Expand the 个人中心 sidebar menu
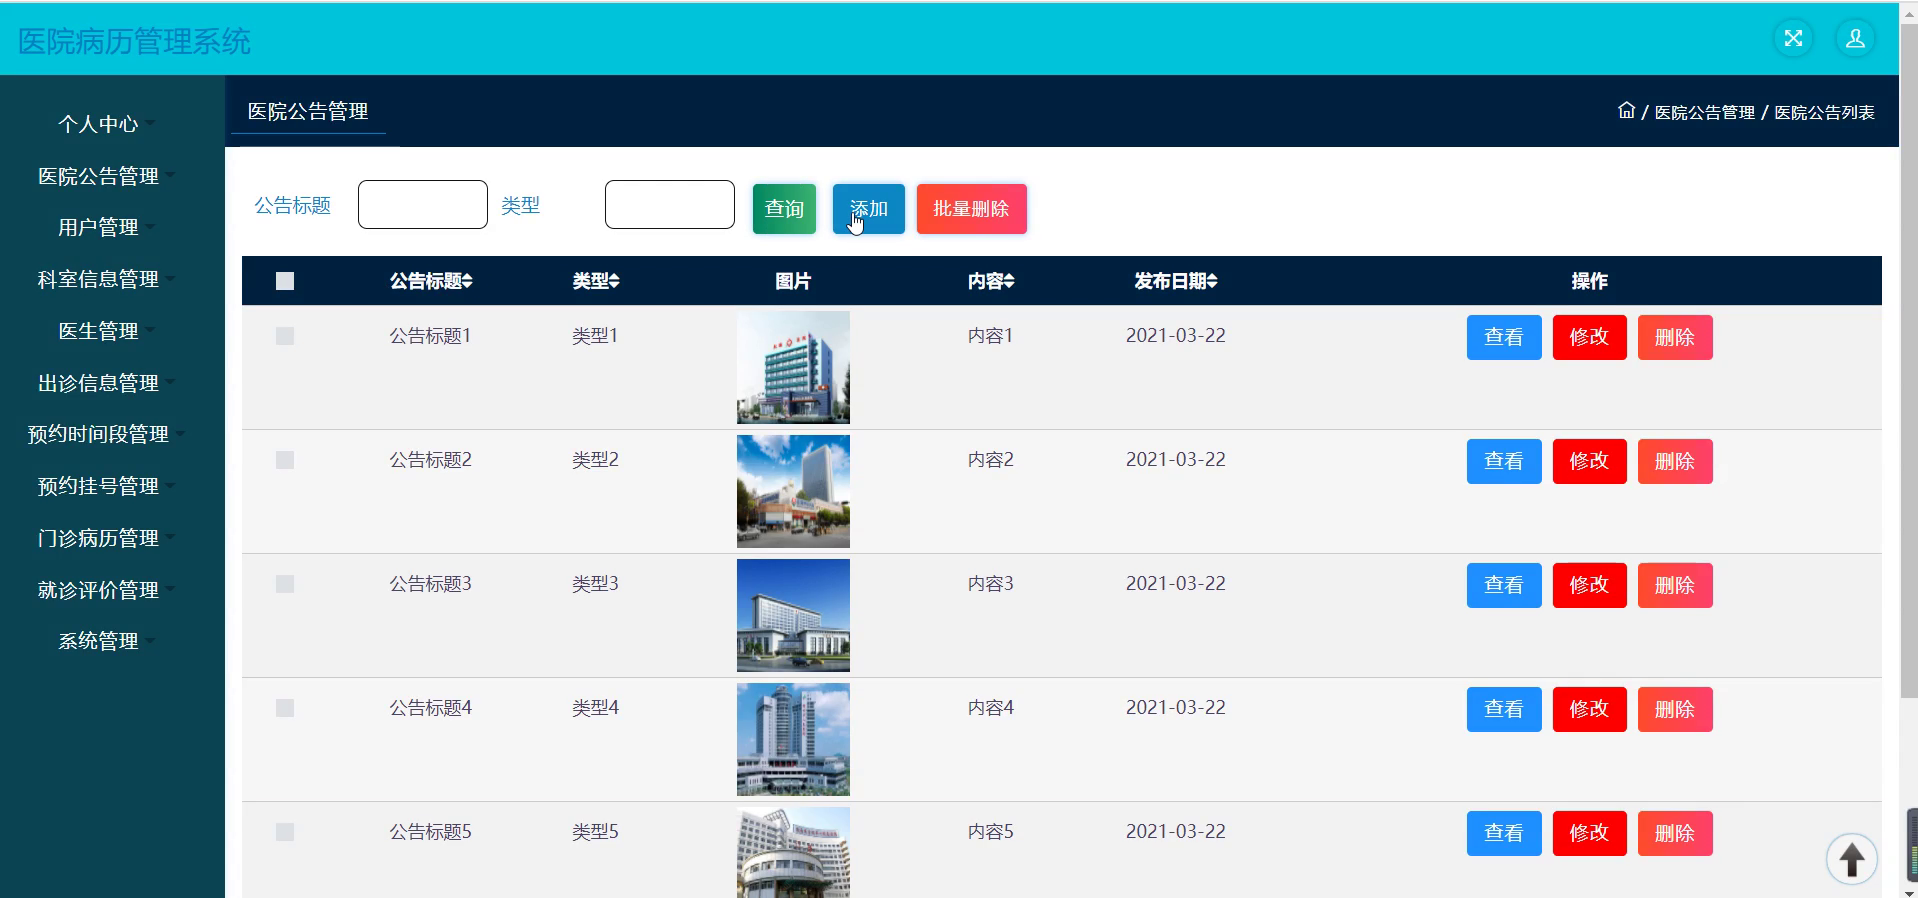This screenshot has width=1918, height=898. tap(105, 124)
